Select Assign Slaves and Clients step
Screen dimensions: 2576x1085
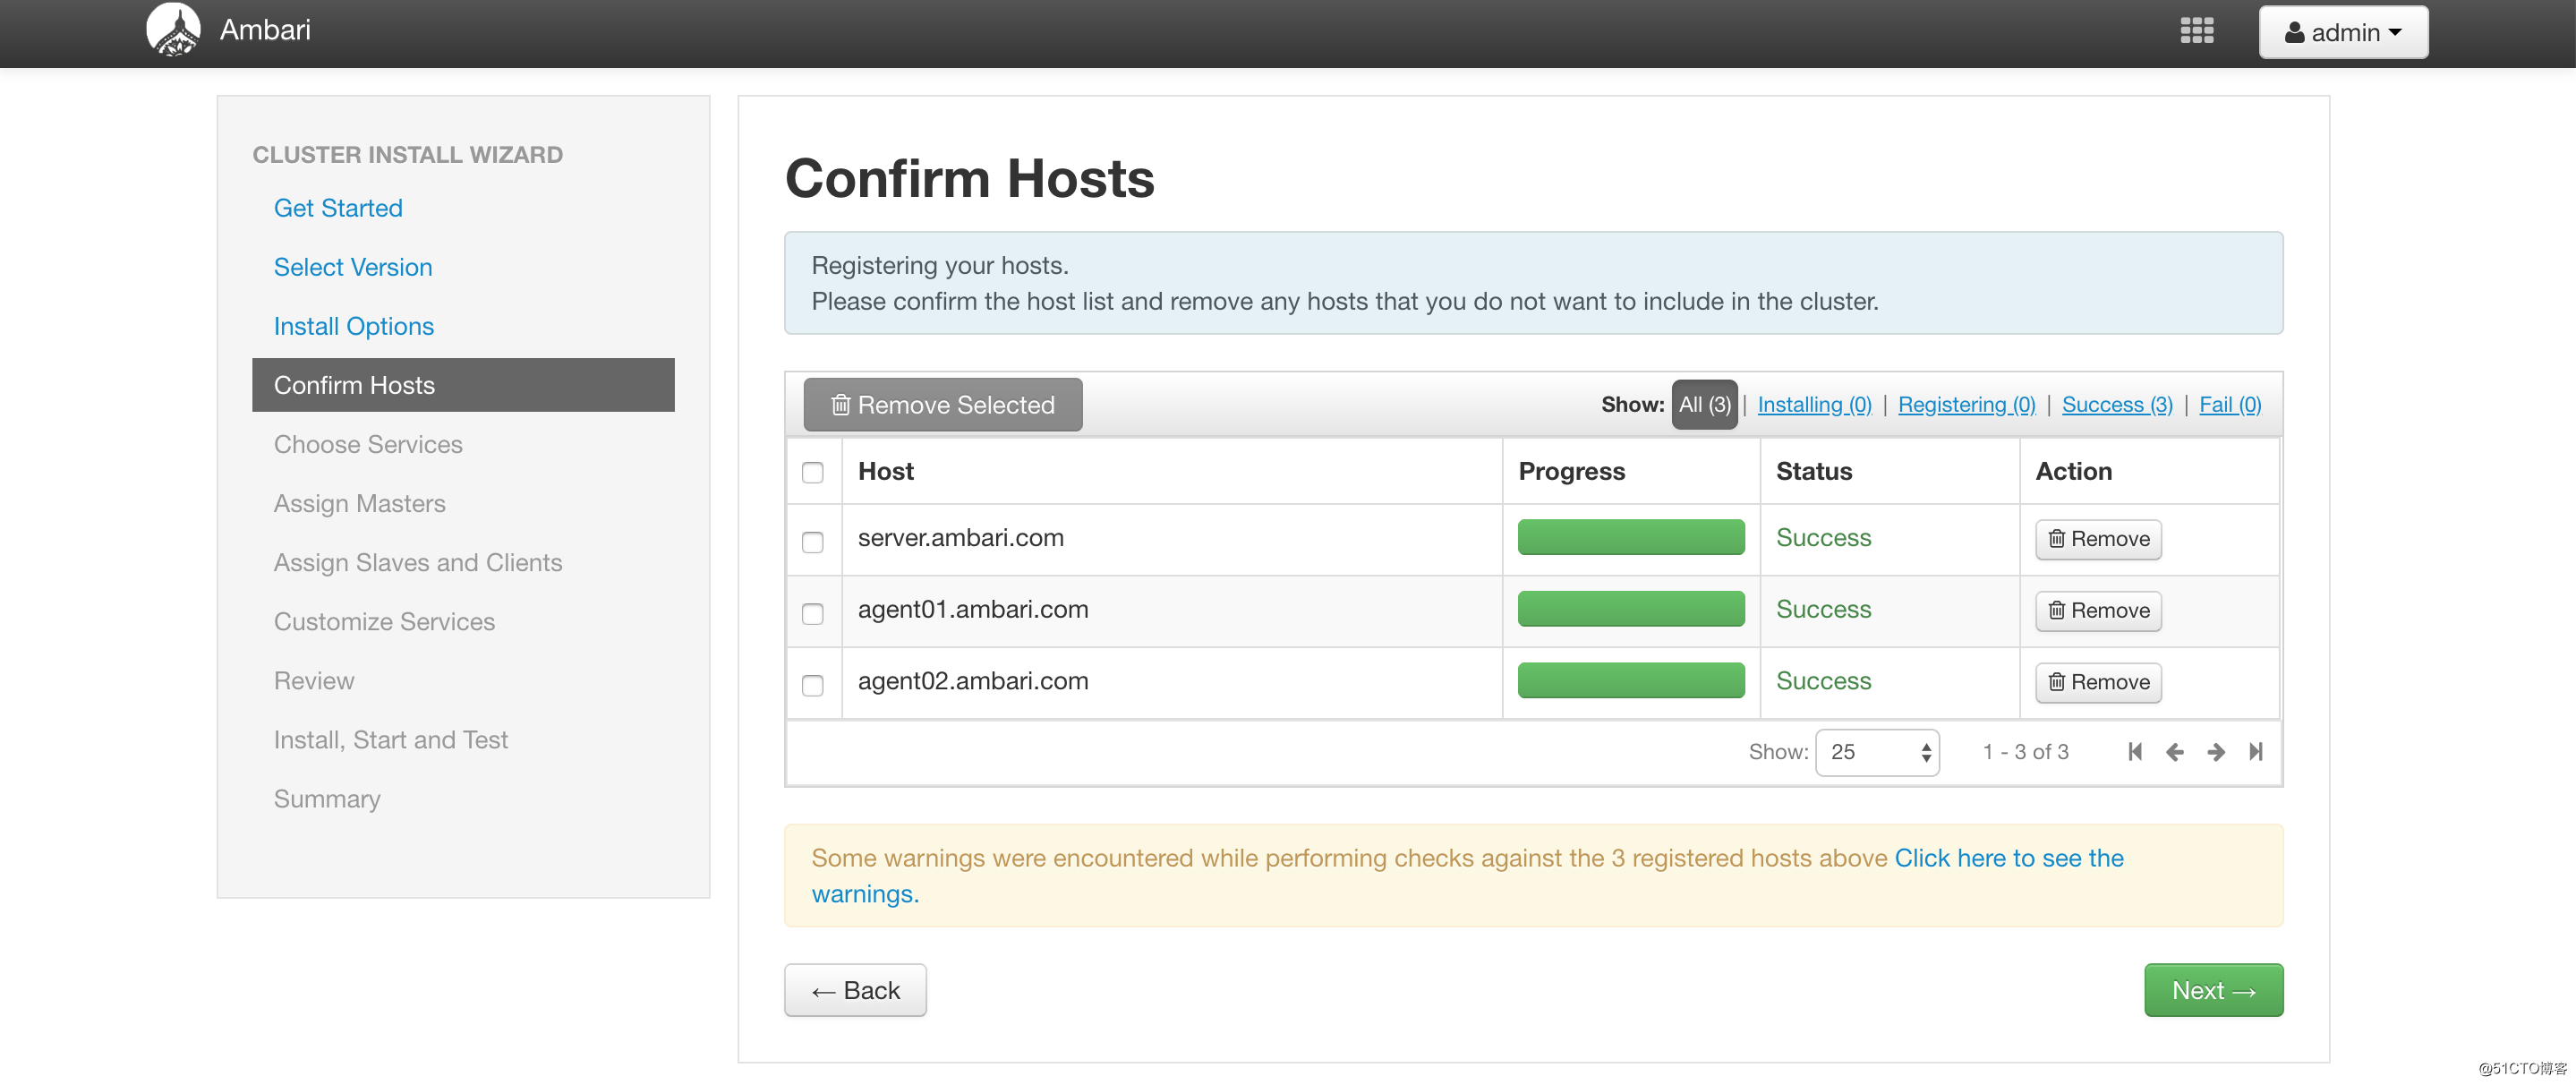(x=418, y=562)
